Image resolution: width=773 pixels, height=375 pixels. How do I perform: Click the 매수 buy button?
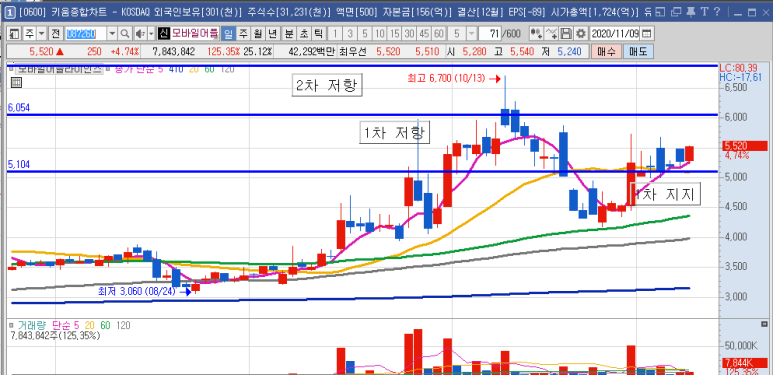pos(605,51)
